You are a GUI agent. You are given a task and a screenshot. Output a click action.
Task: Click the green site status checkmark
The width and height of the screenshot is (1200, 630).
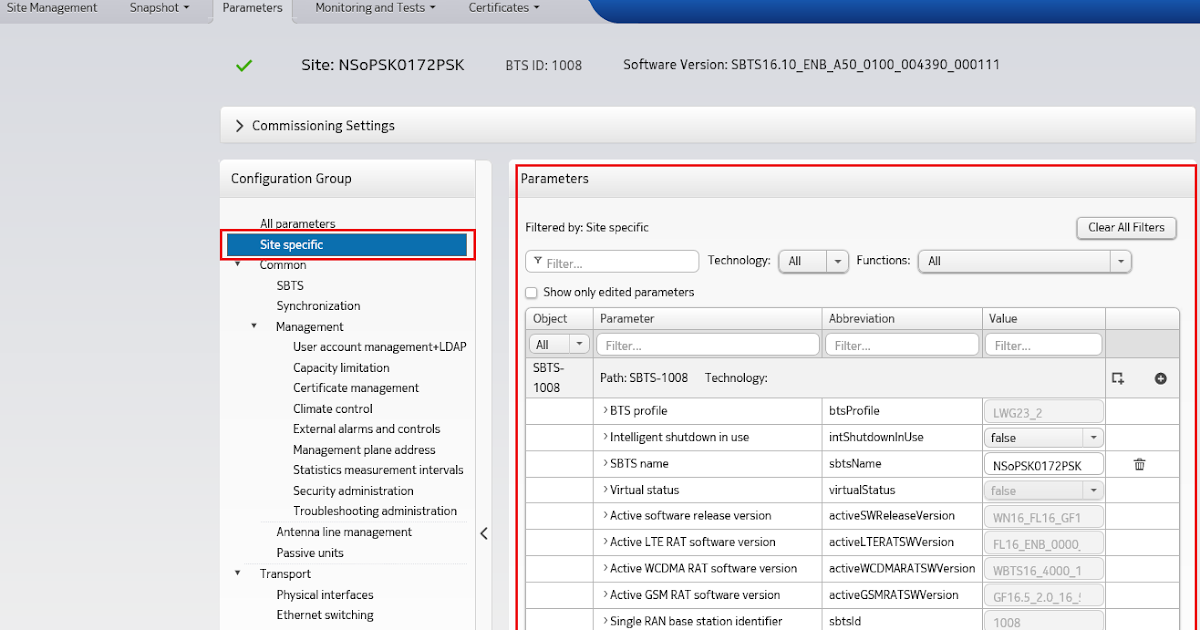[243, 65]
